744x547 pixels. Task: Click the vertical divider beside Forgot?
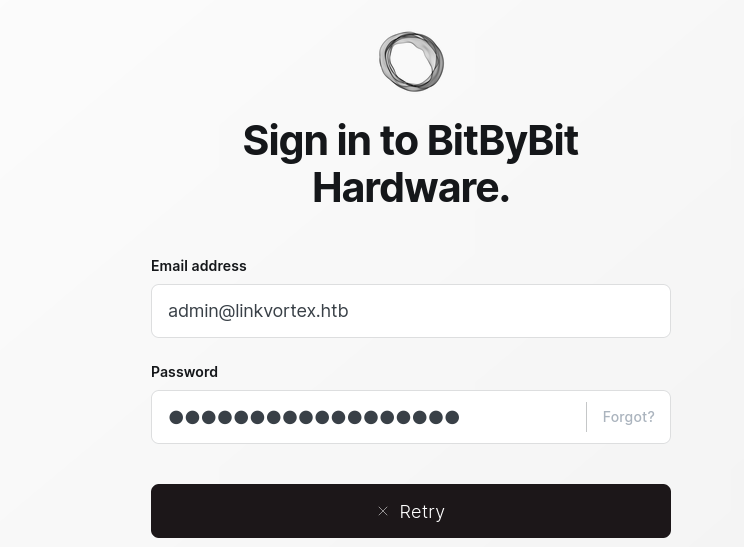click(x=586, y=417)
